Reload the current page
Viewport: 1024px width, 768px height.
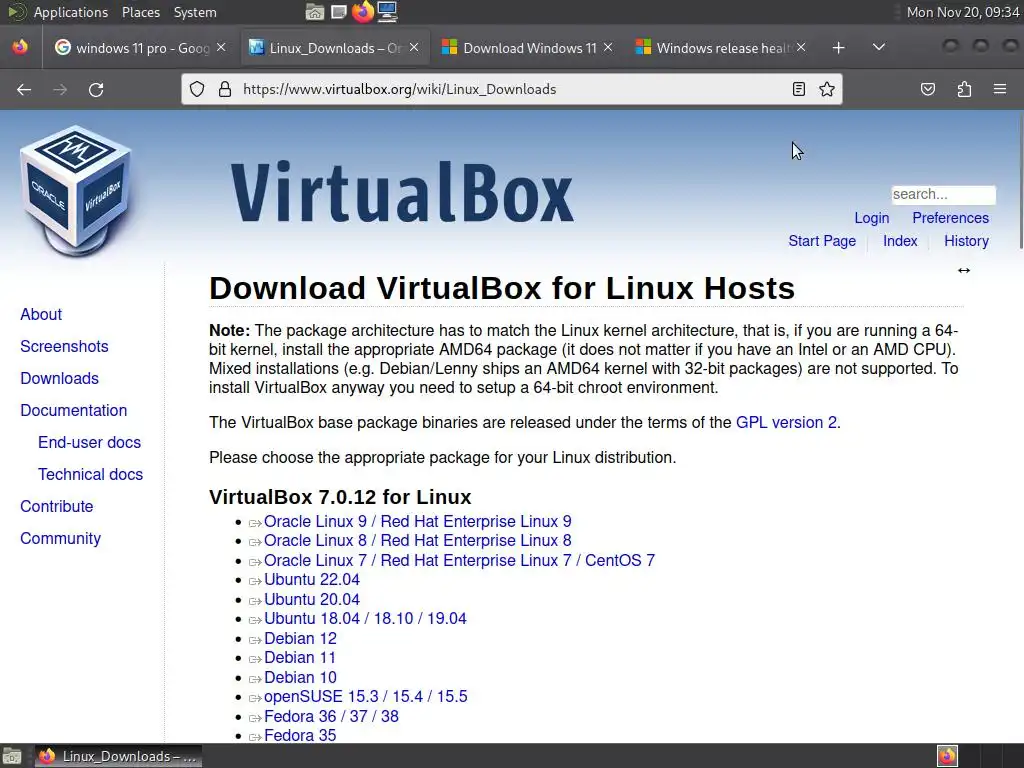(96, 89)
